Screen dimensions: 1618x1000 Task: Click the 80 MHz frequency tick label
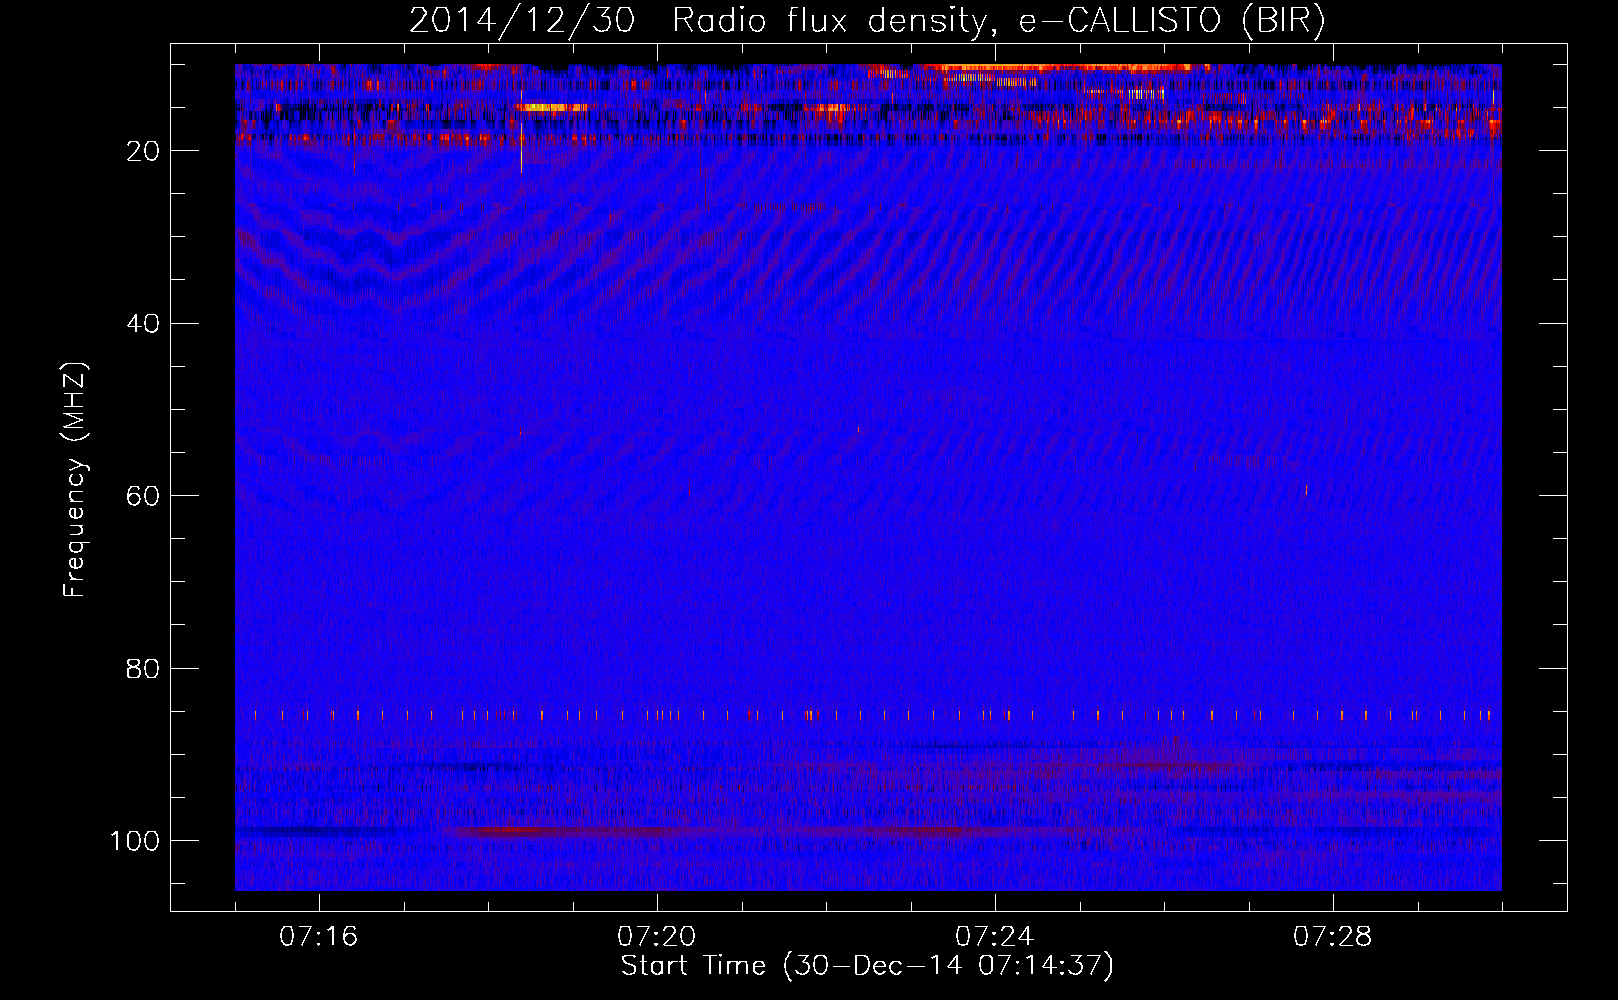point(144,668)
